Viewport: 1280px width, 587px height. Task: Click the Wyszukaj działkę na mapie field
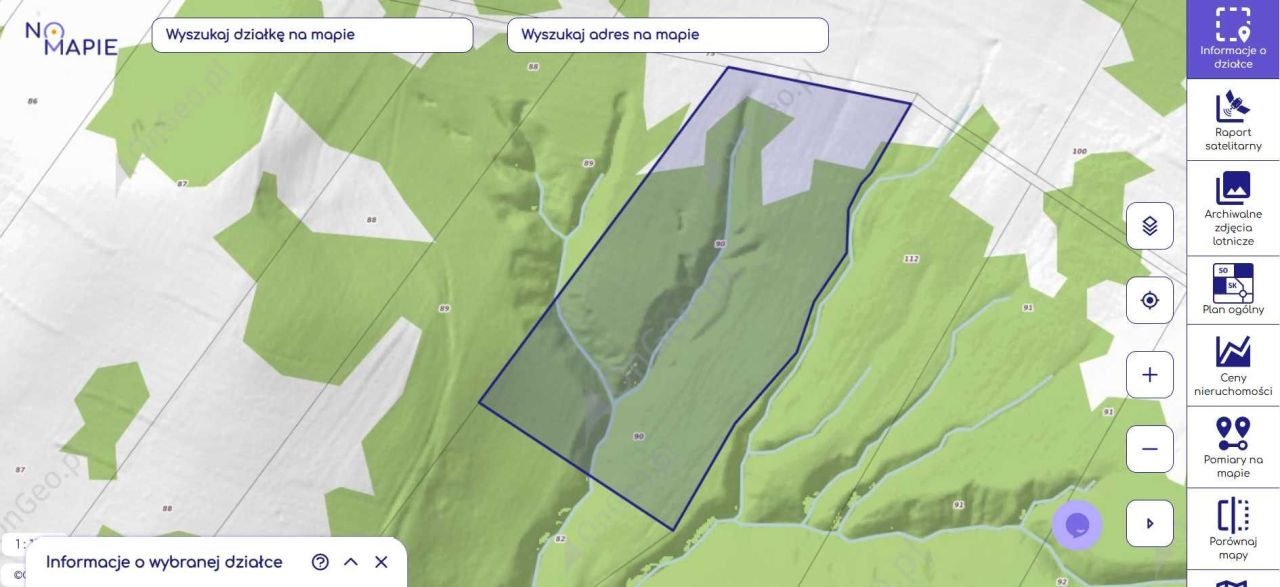(312, 35)
